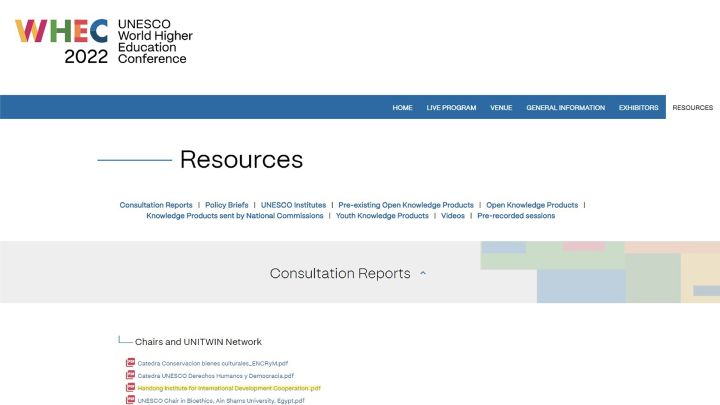Viewport: 720px width, 405px height.
Task: Open Pre-existing Open Knowledge Products link
Action: point(406,205)
